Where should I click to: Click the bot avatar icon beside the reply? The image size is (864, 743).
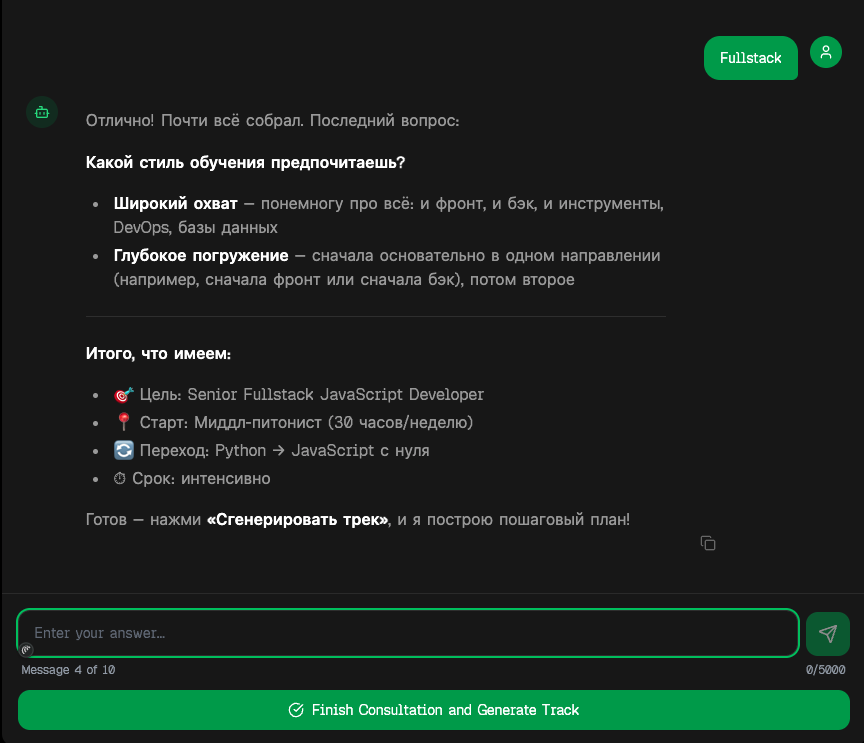[42, 112]
